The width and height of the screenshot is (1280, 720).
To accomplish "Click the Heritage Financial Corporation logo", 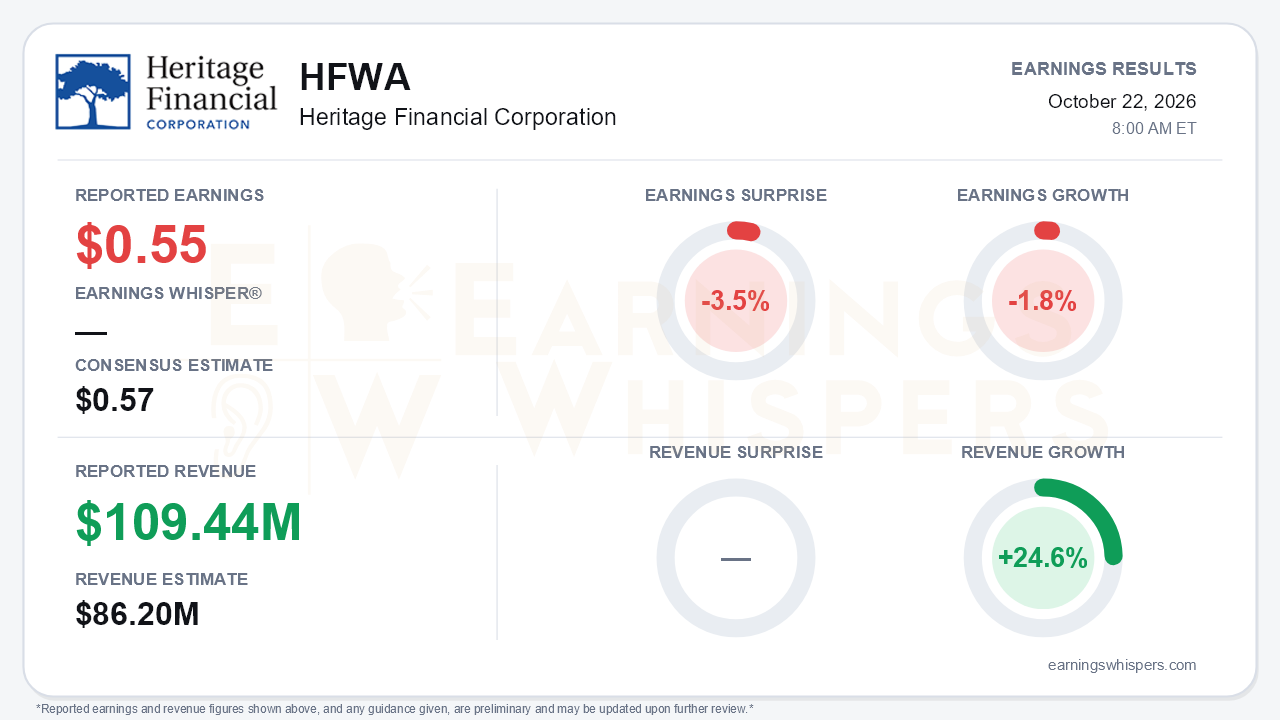I will 166,92.
